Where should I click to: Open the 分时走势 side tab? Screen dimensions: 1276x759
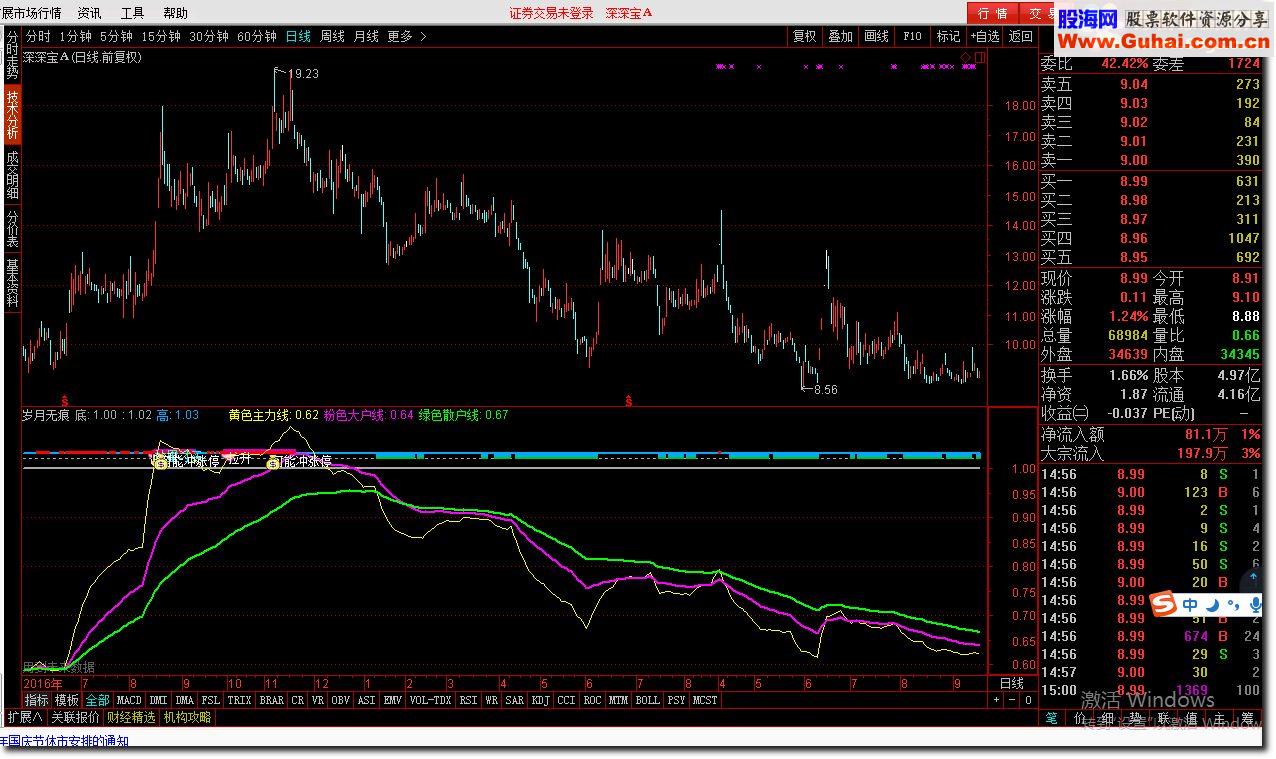point(12,54)
